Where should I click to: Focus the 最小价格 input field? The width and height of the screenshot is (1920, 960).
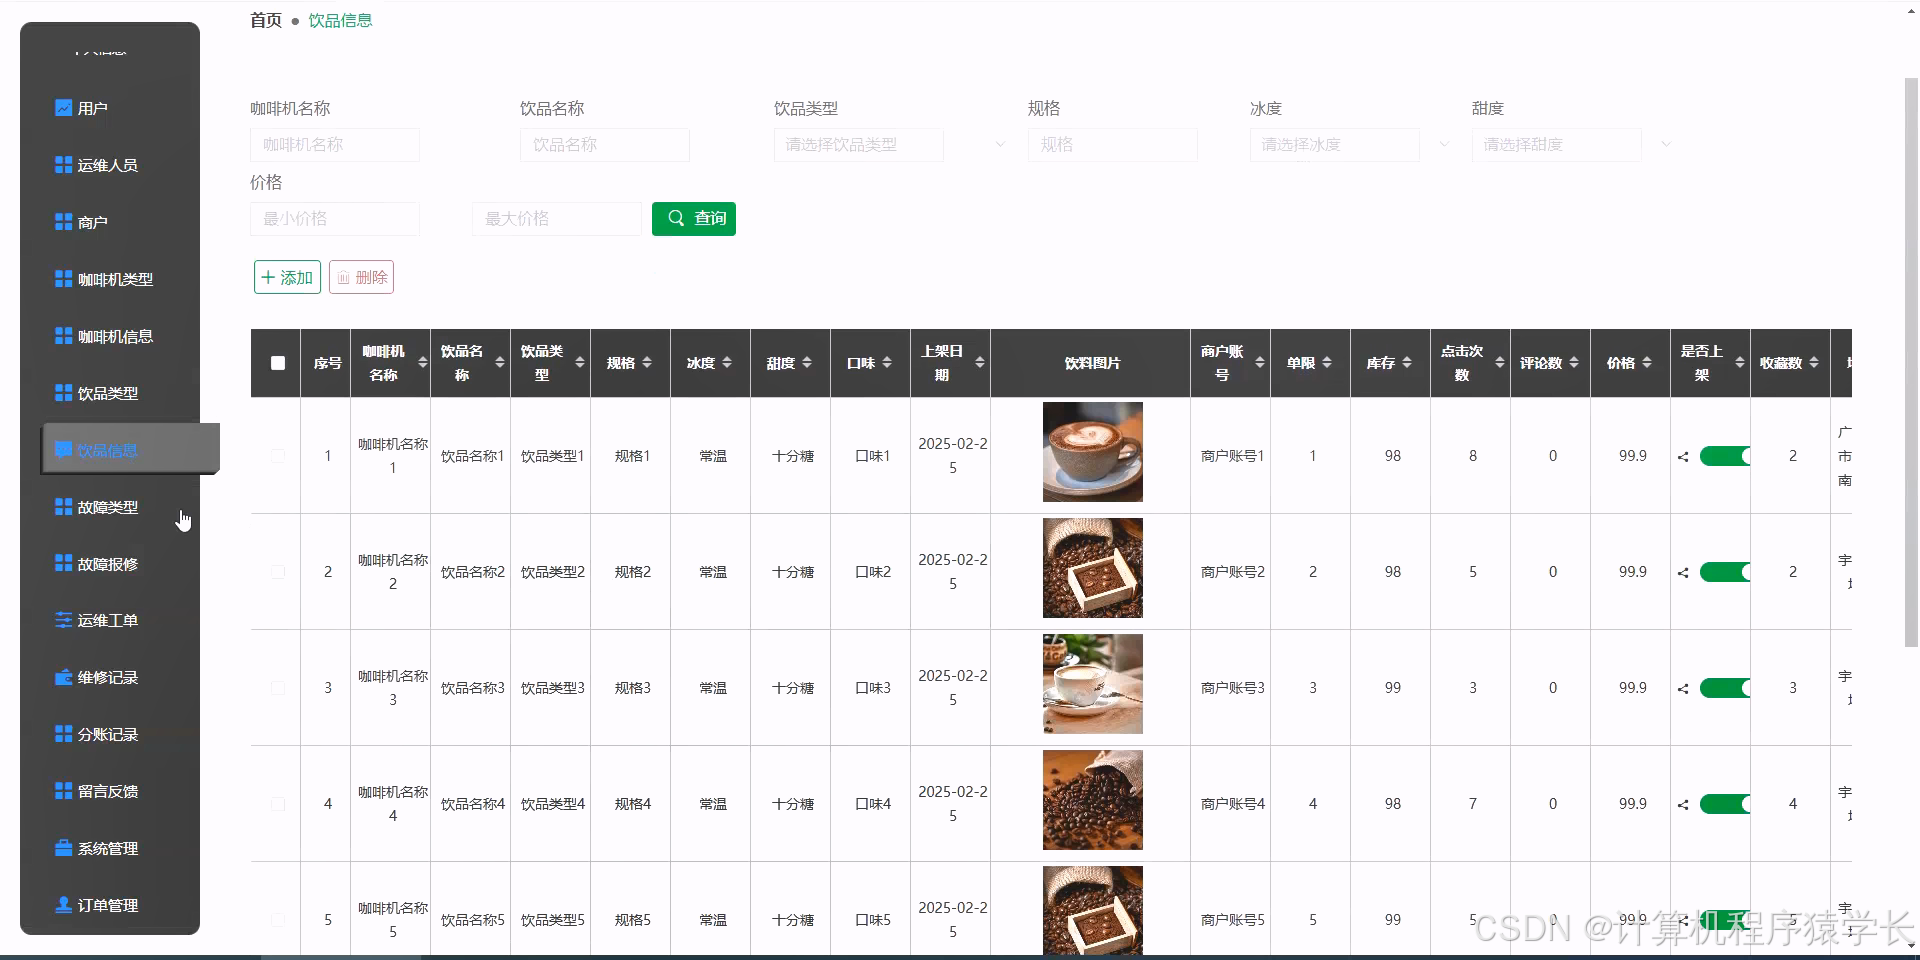point(335,219)
